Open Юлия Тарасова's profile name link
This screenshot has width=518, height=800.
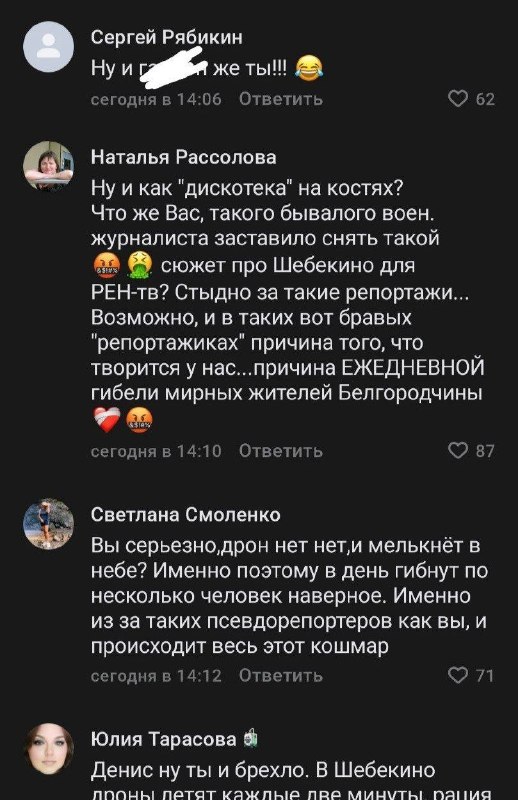(163, 739)
